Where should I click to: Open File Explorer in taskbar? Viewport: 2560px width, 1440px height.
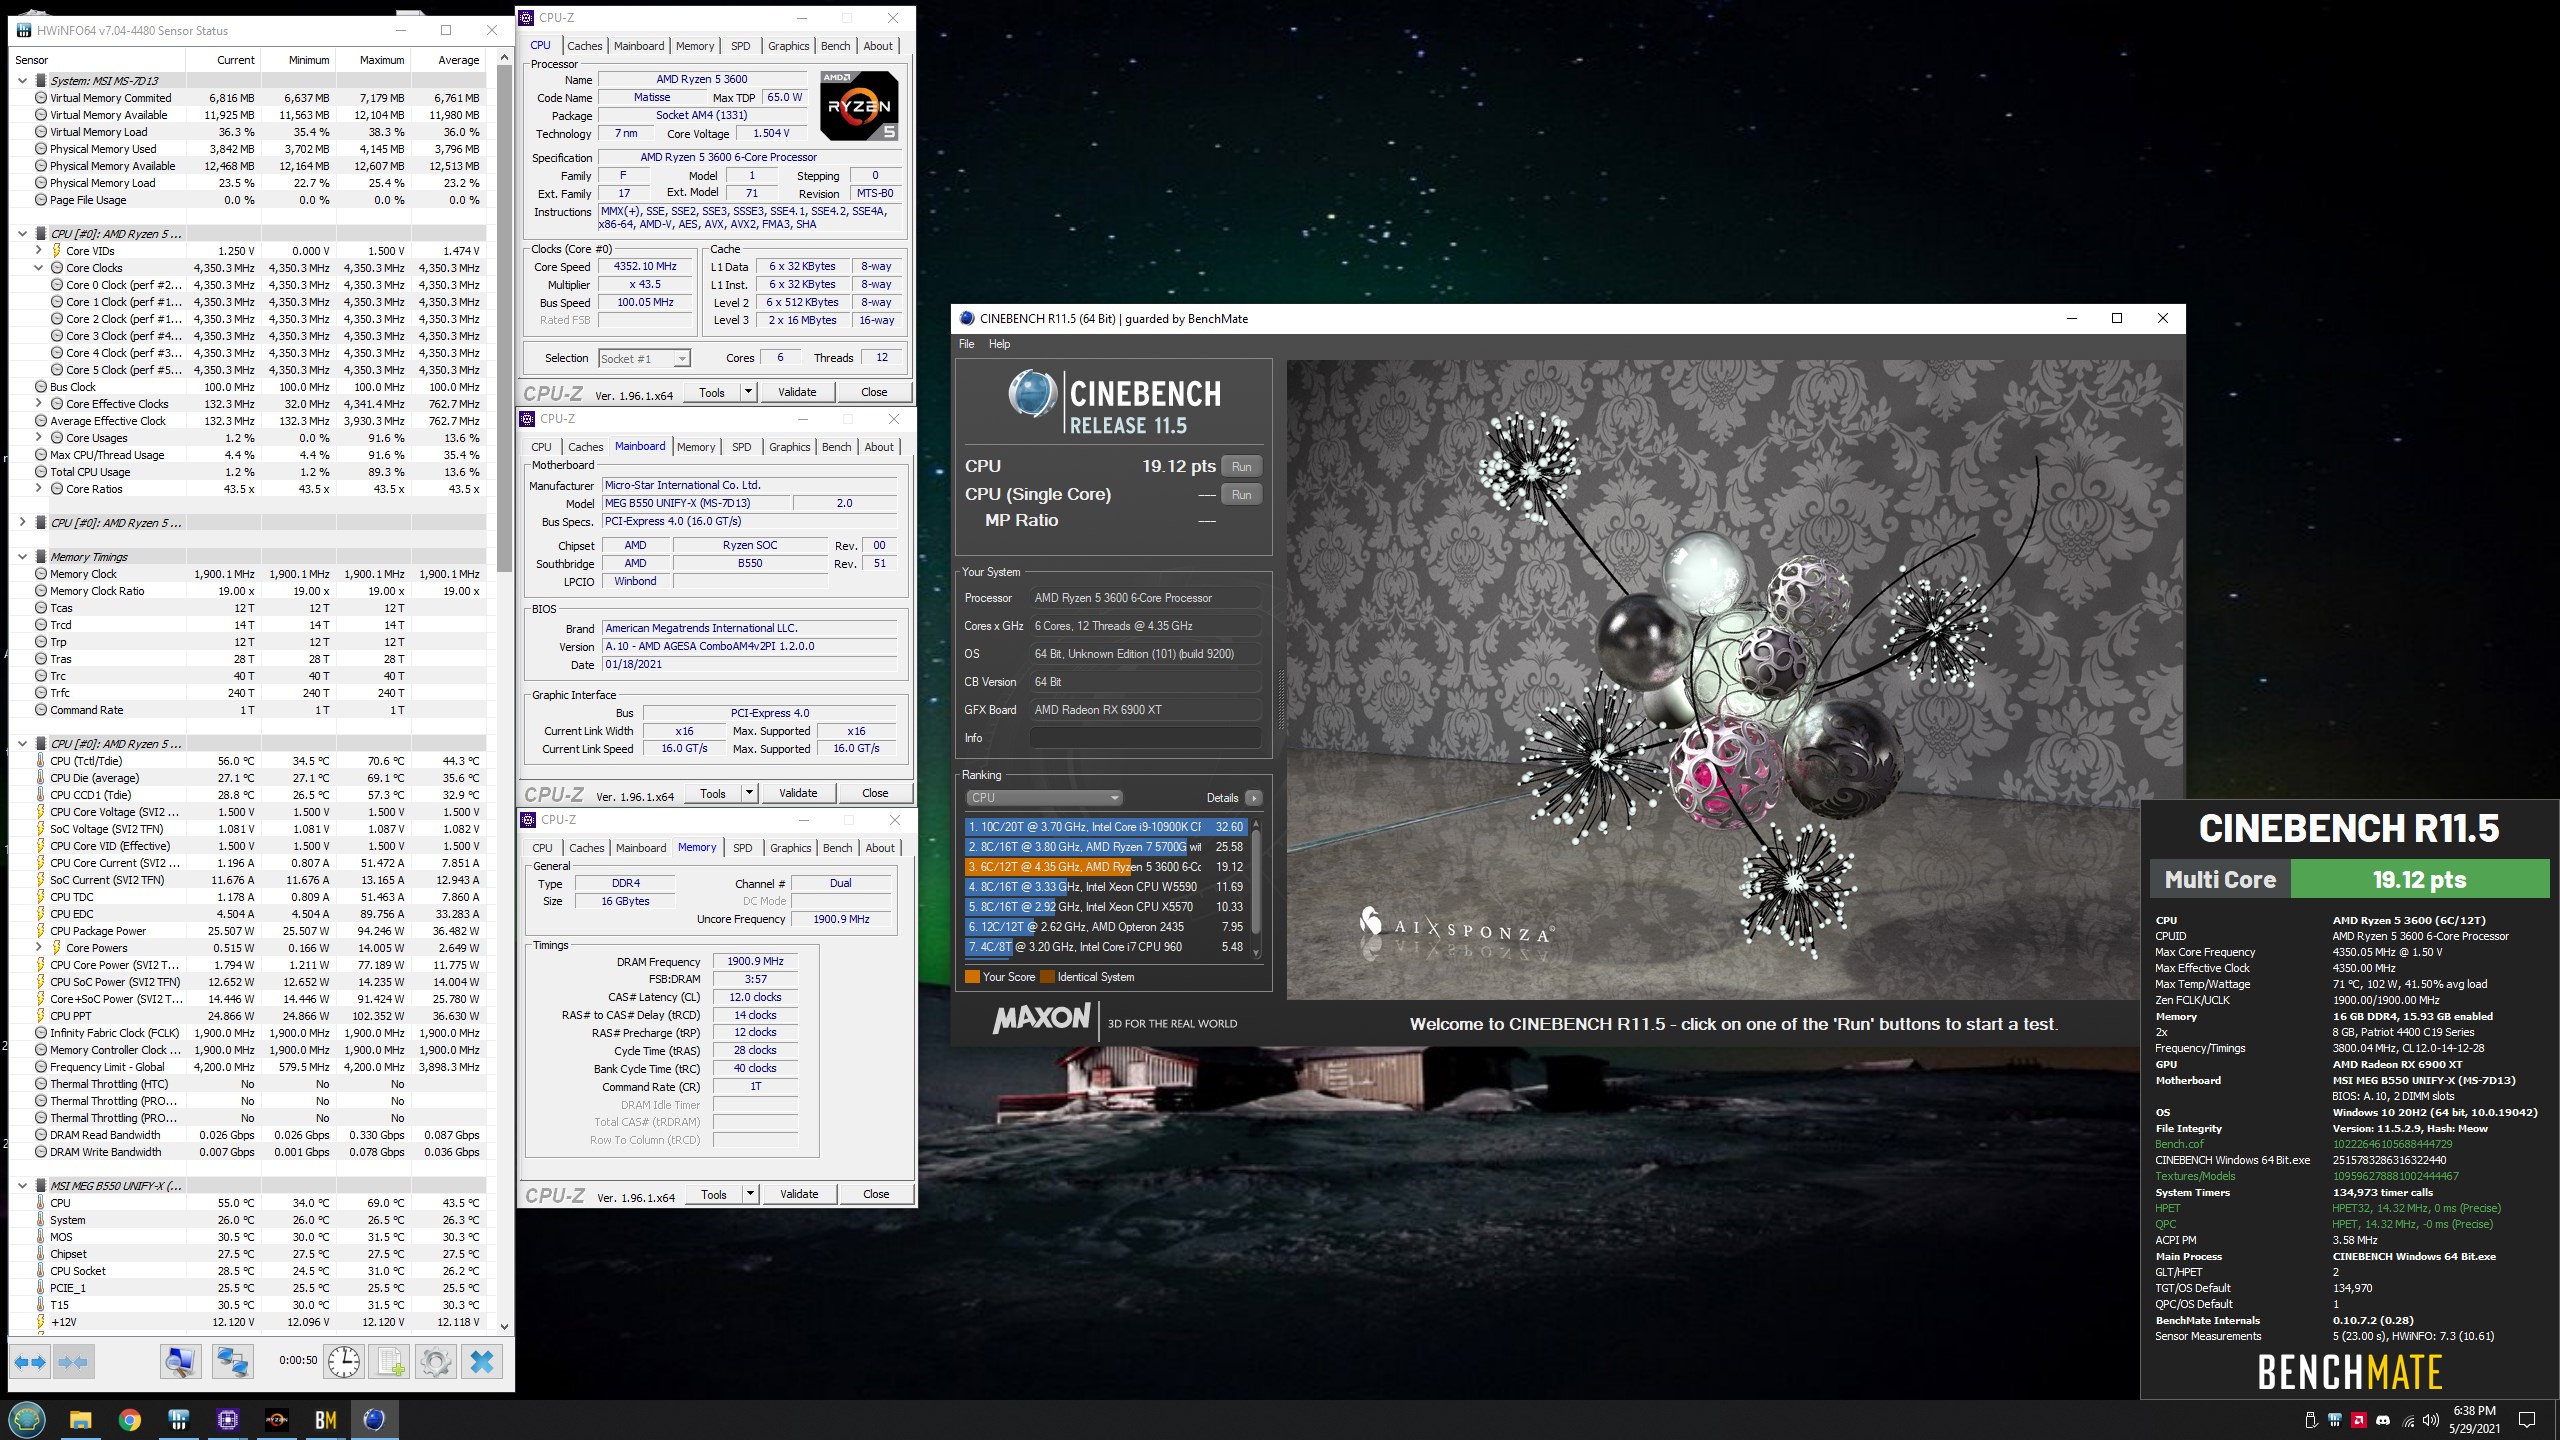tap(81, 1420)
